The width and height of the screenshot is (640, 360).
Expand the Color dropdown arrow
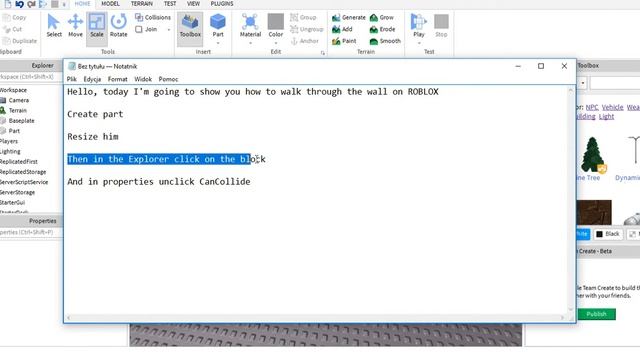[x=276, y=43]
